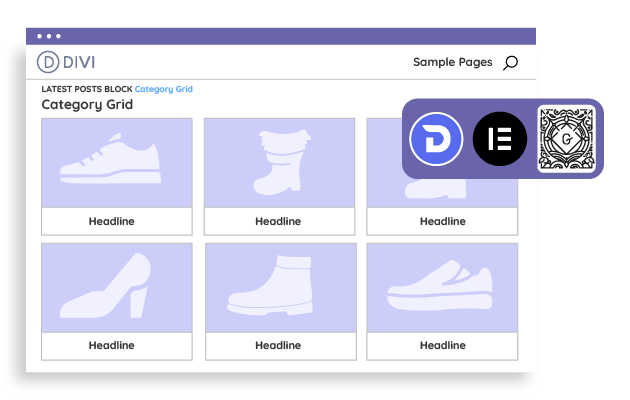The image size is (630, 400).
Task: Follow the blue Category Grid breadcrumb link
Action: pyautogui.click(x=164, y=89)
